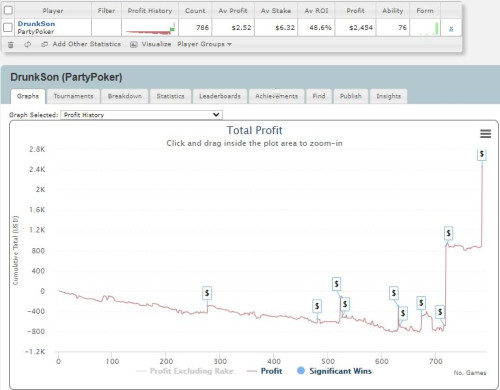Remove DrunkSon row with x link
Viewport: 500px width, 390px height.
(x=451, y=29)
